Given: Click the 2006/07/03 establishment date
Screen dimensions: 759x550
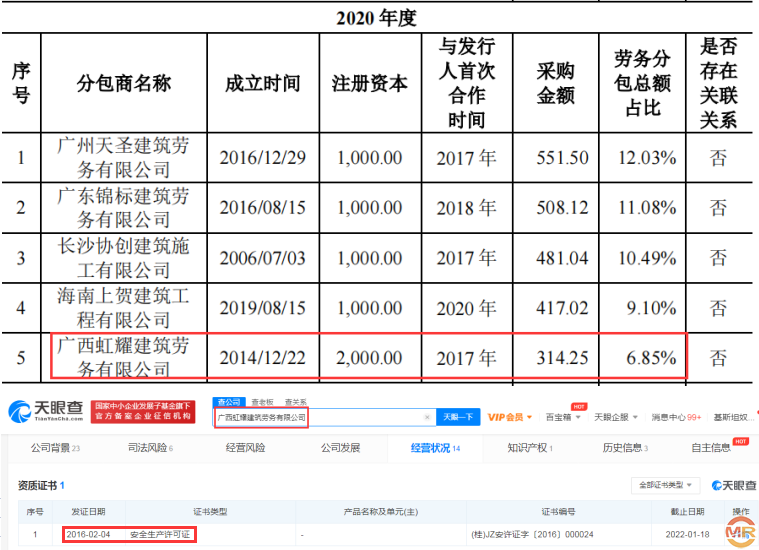Looking at the screenshot, I should (x=263, y=258).
